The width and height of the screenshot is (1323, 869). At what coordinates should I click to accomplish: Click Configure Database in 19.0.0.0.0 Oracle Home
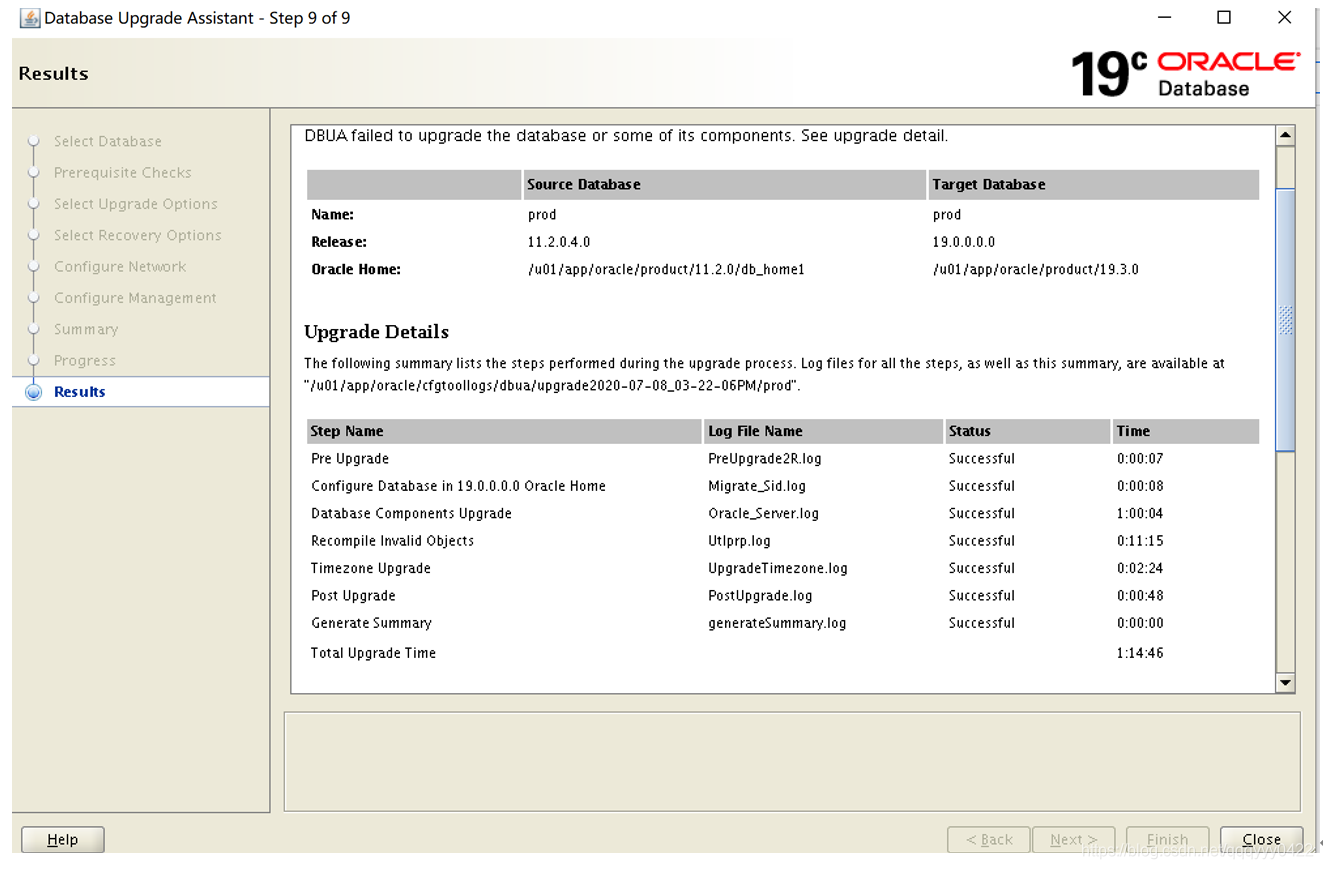tap(458, 486)
